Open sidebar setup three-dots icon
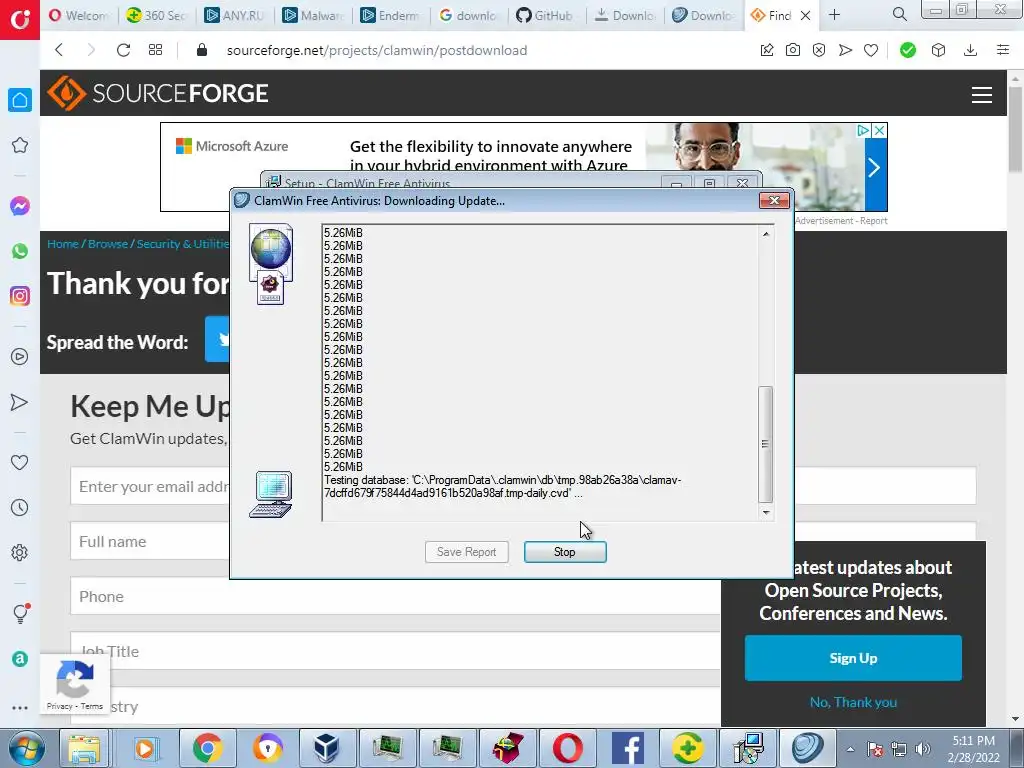 tap(20, 707)
